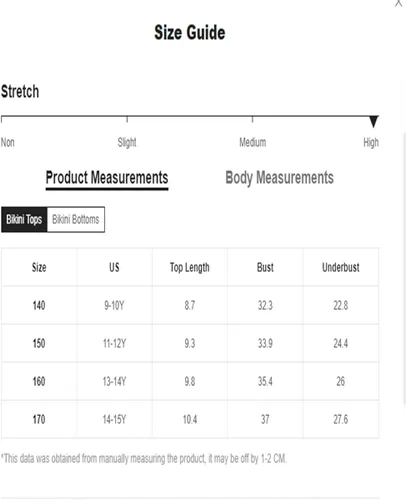Click the 14-15Y US size cell

(x=114, y=419)
